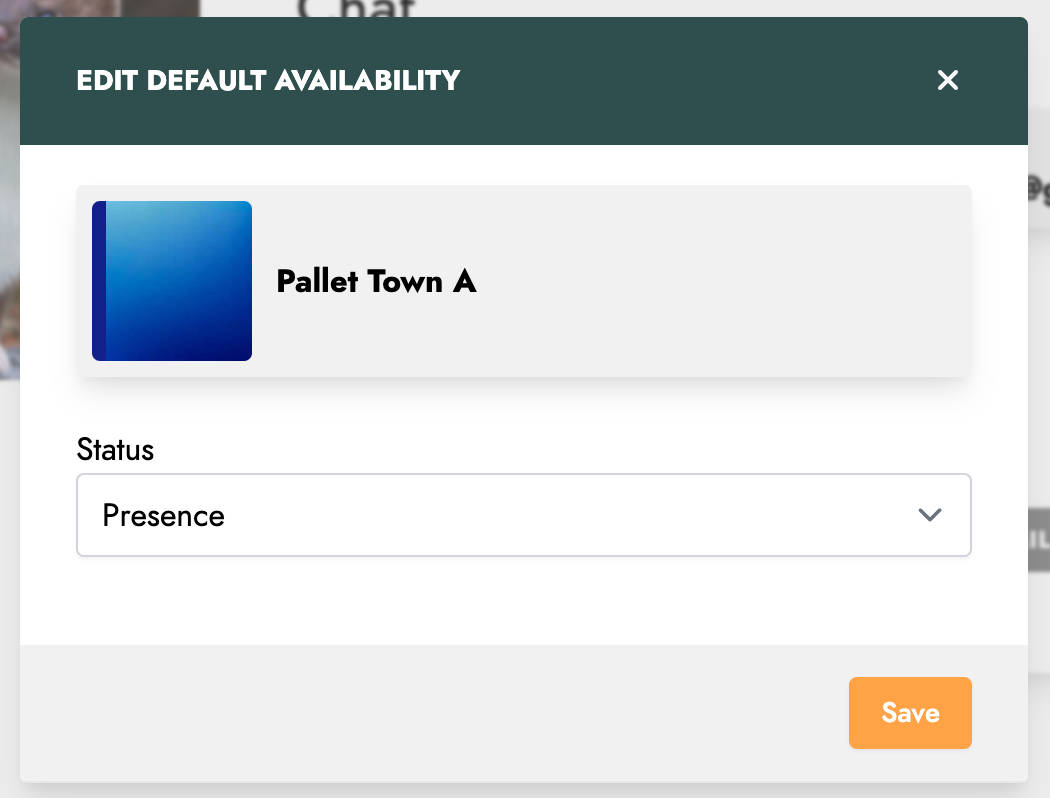Image resolution: width=1050 pixels, height=798 pixels.
Task: Open the Status dropdown
Action: tap(524, 515)
